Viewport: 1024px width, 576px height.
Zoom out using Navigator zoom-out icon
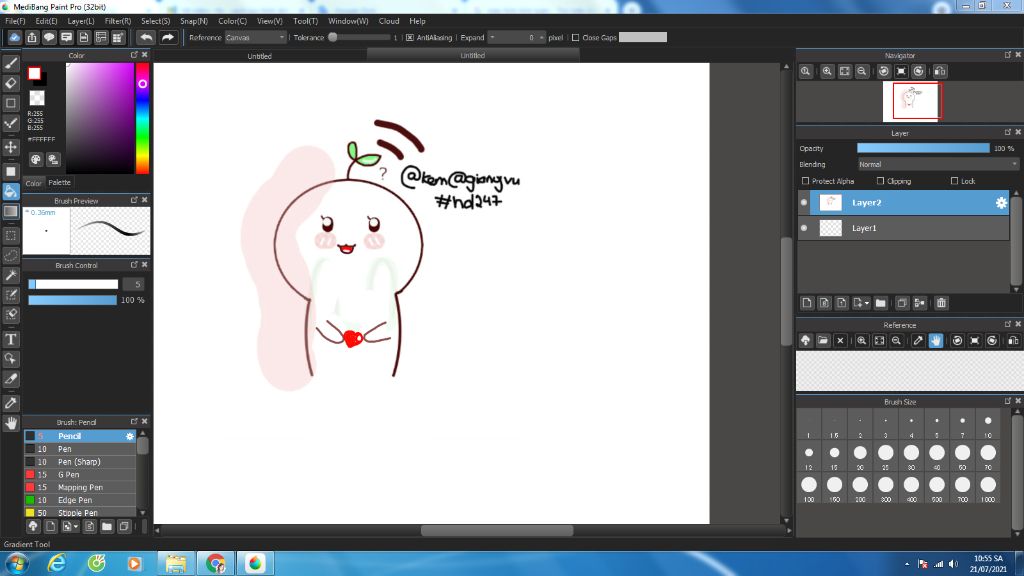tap(862, 71)
